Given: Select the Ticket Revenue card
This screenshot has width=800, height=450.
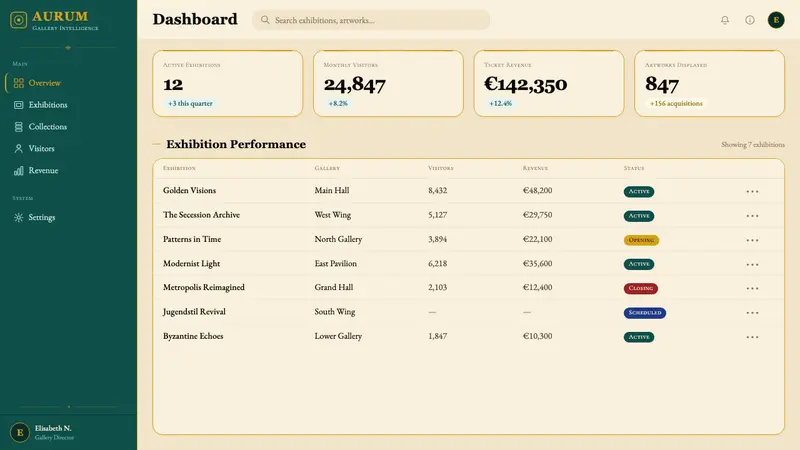Looking at the screenshot, I should pyautogui.click(x=549, y=83).
